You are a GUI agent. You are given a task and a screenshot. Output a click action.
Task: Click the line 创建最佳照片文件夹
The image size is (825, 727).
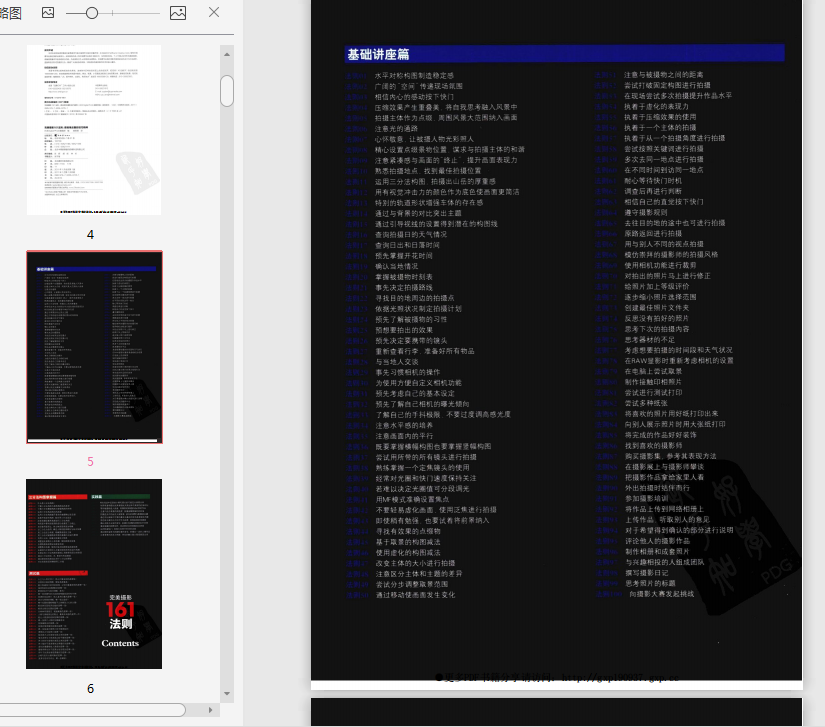(x=657, y=308)
